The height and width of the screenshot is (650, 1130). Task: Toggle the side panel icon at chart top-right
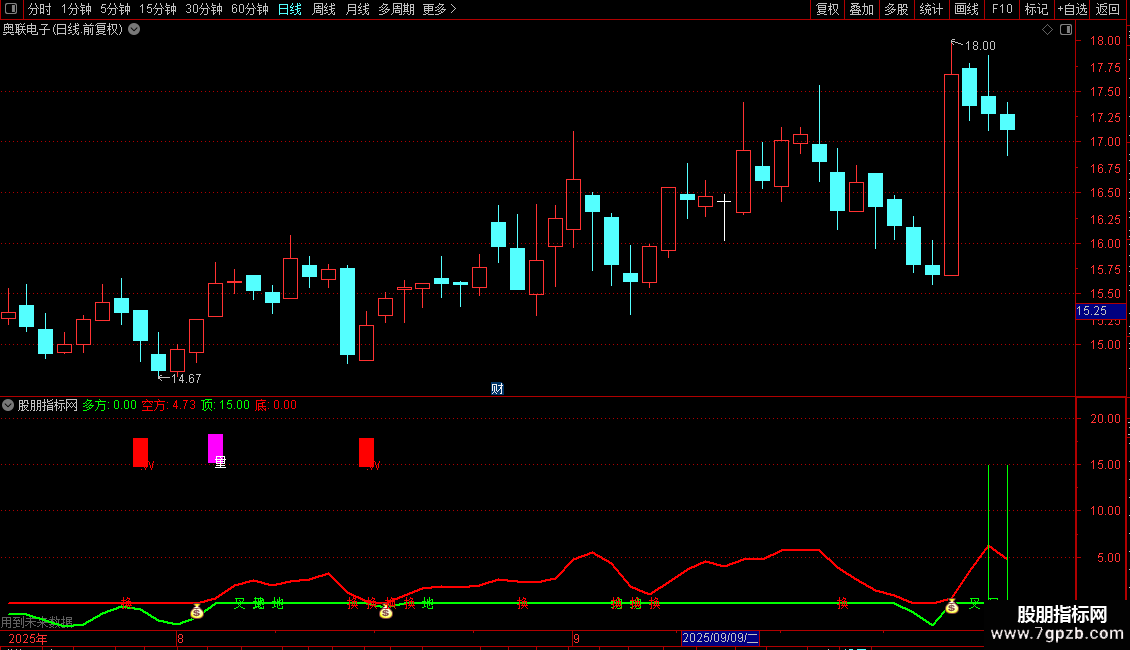(1066, 30)
